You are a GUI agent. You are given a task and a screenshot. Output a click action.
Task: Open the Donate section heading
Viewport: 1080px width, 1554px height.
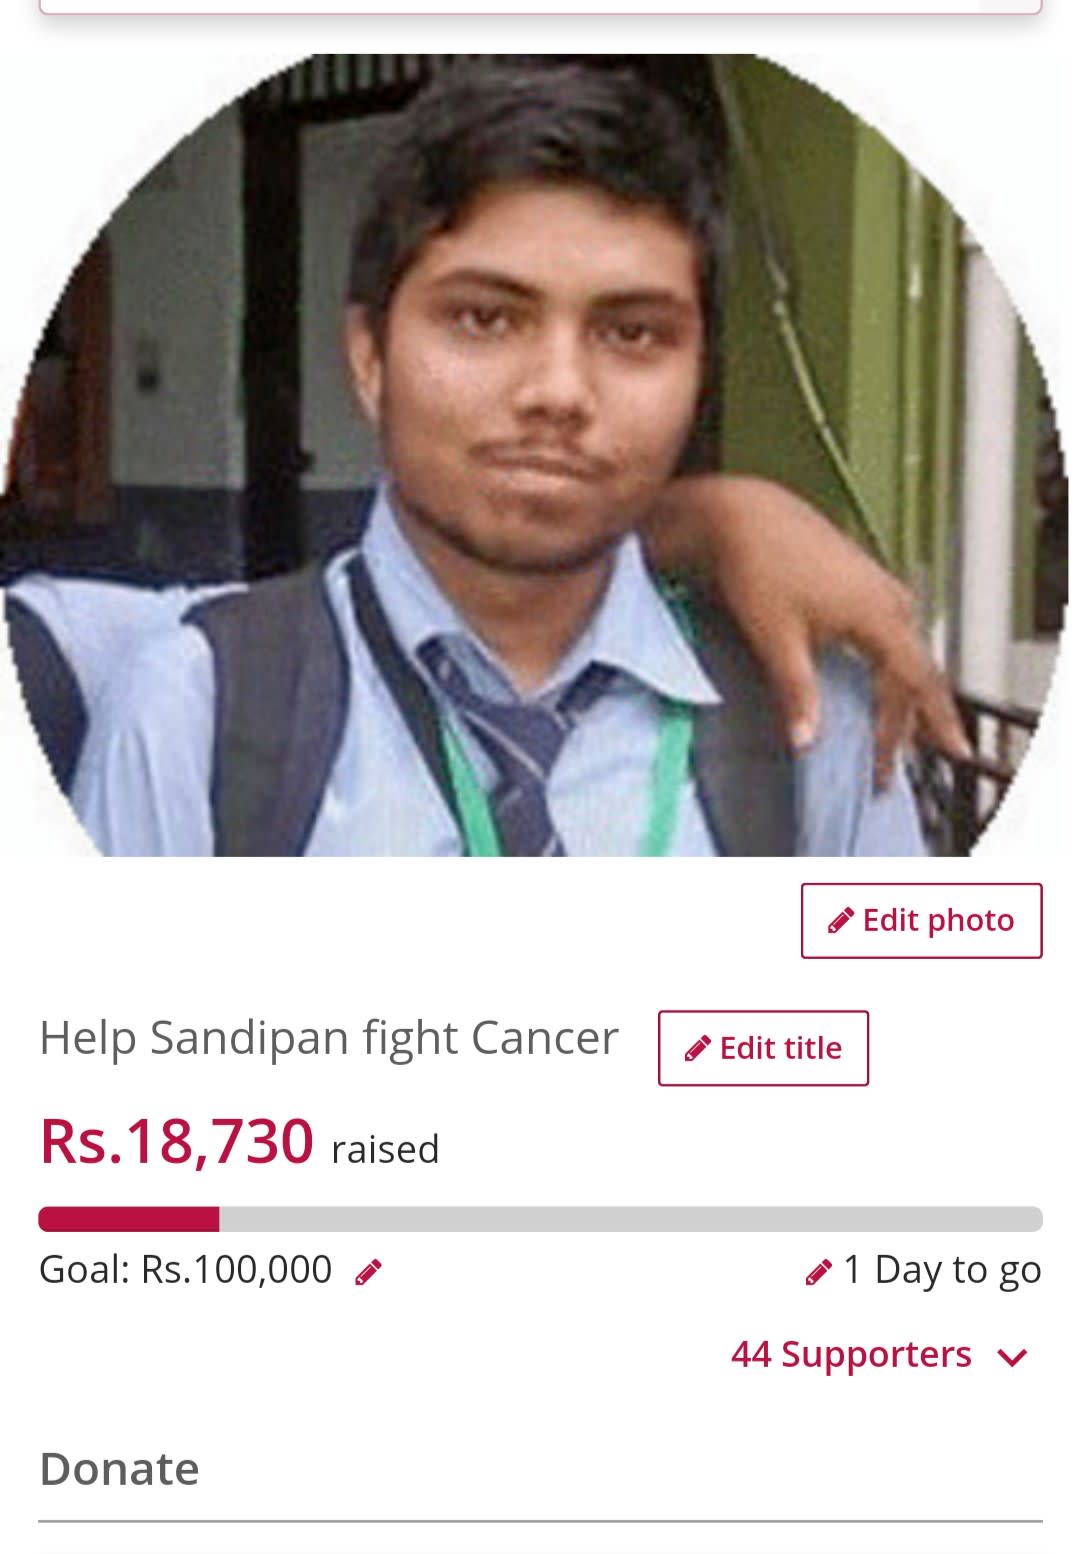[119, 1468]
